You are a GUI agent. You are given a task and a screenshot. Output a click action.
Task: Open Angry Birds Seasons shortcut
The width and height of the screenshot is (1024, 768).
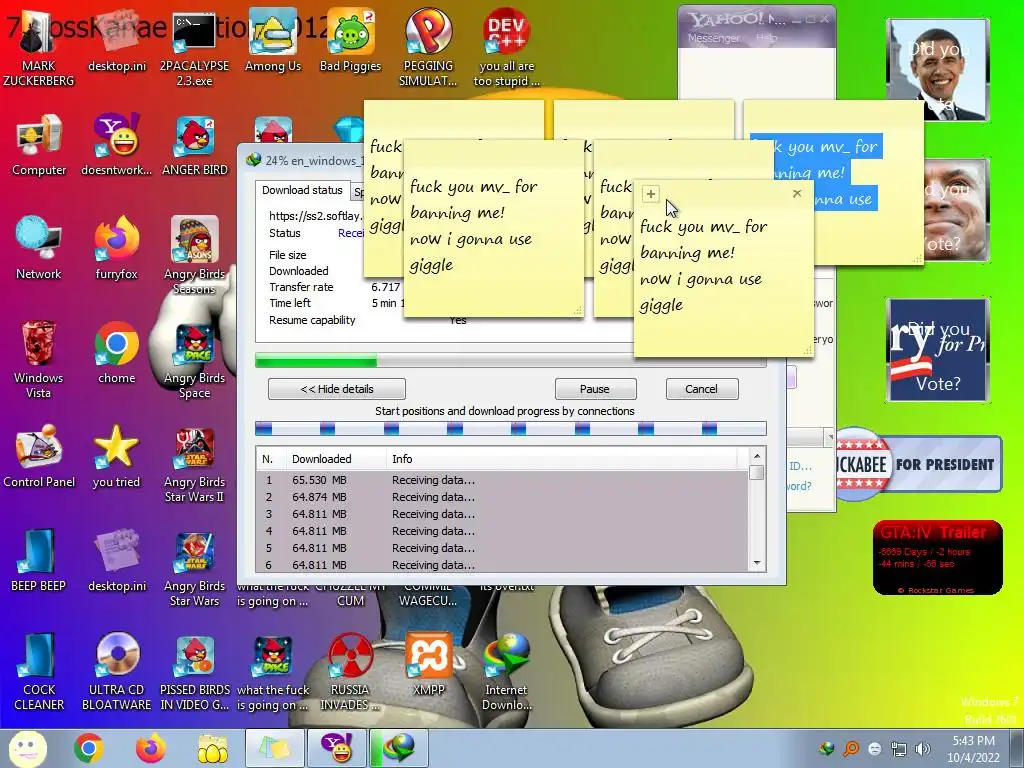tap(194, 255)
